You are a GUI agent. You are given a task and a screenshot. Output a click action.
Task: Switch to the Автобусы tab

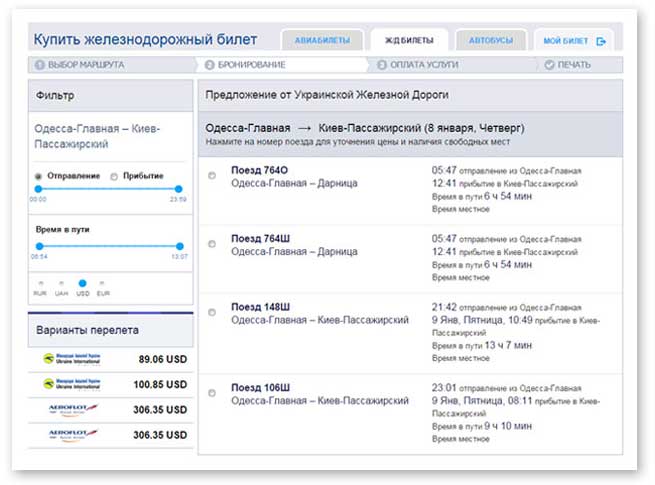tap(491, 41)
